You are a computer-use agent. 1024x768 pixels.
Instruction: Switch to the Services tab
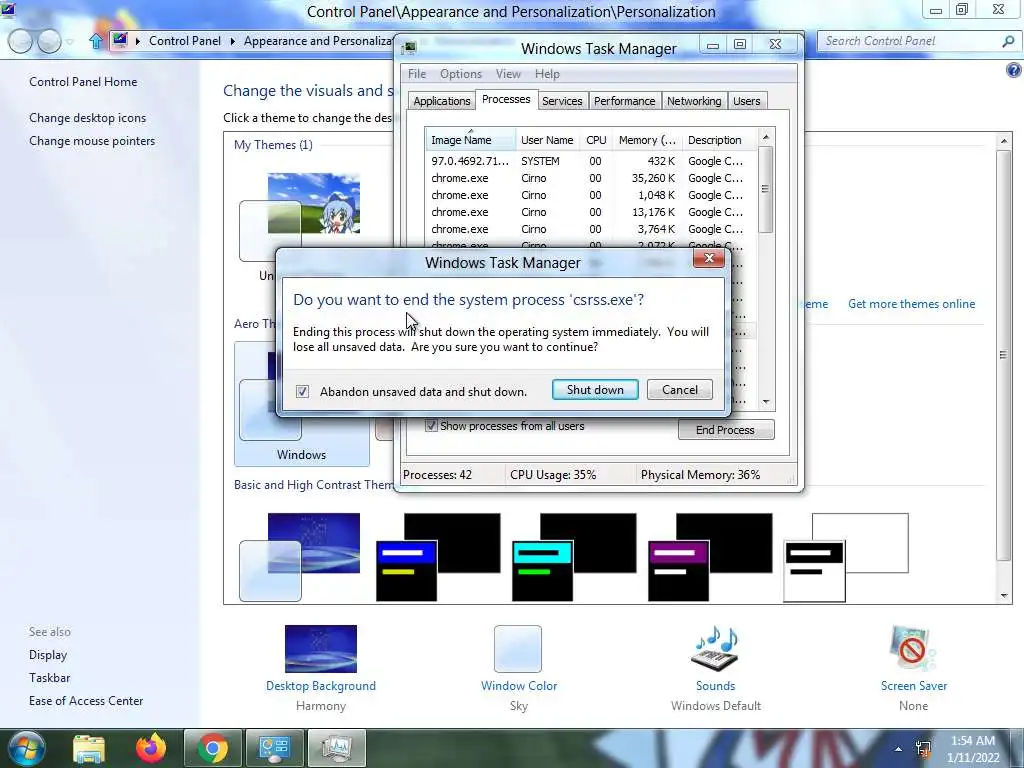tap(562, 101)
